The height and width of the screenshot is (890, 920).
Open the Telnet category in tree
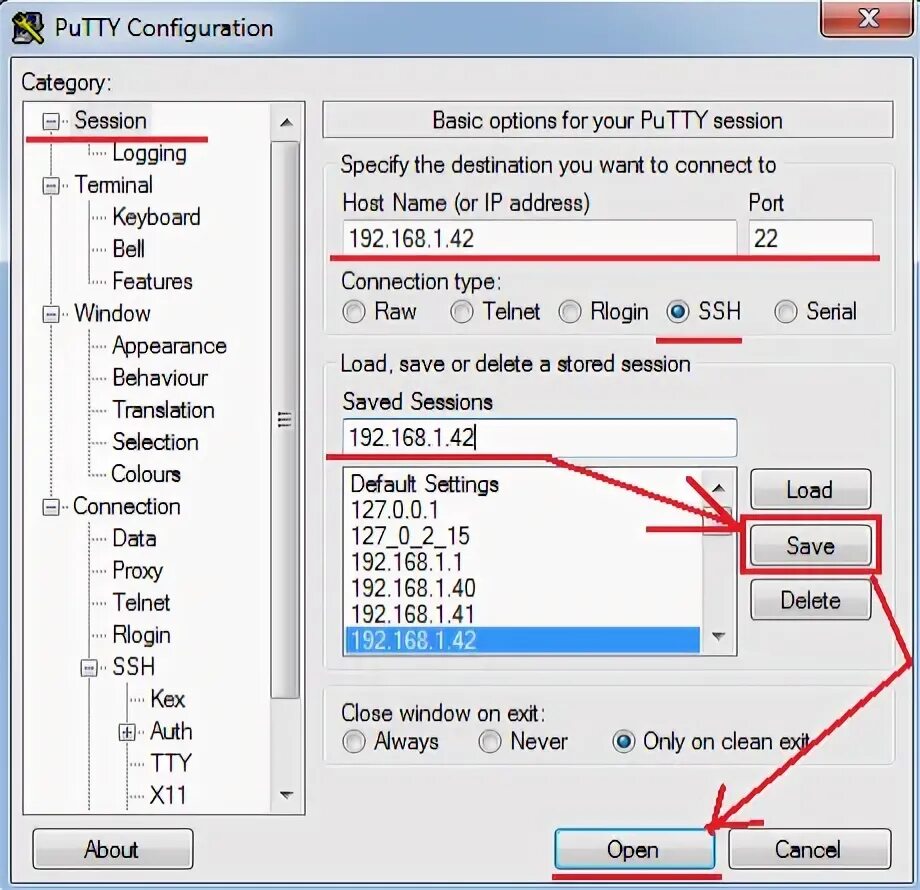[141, 603]
